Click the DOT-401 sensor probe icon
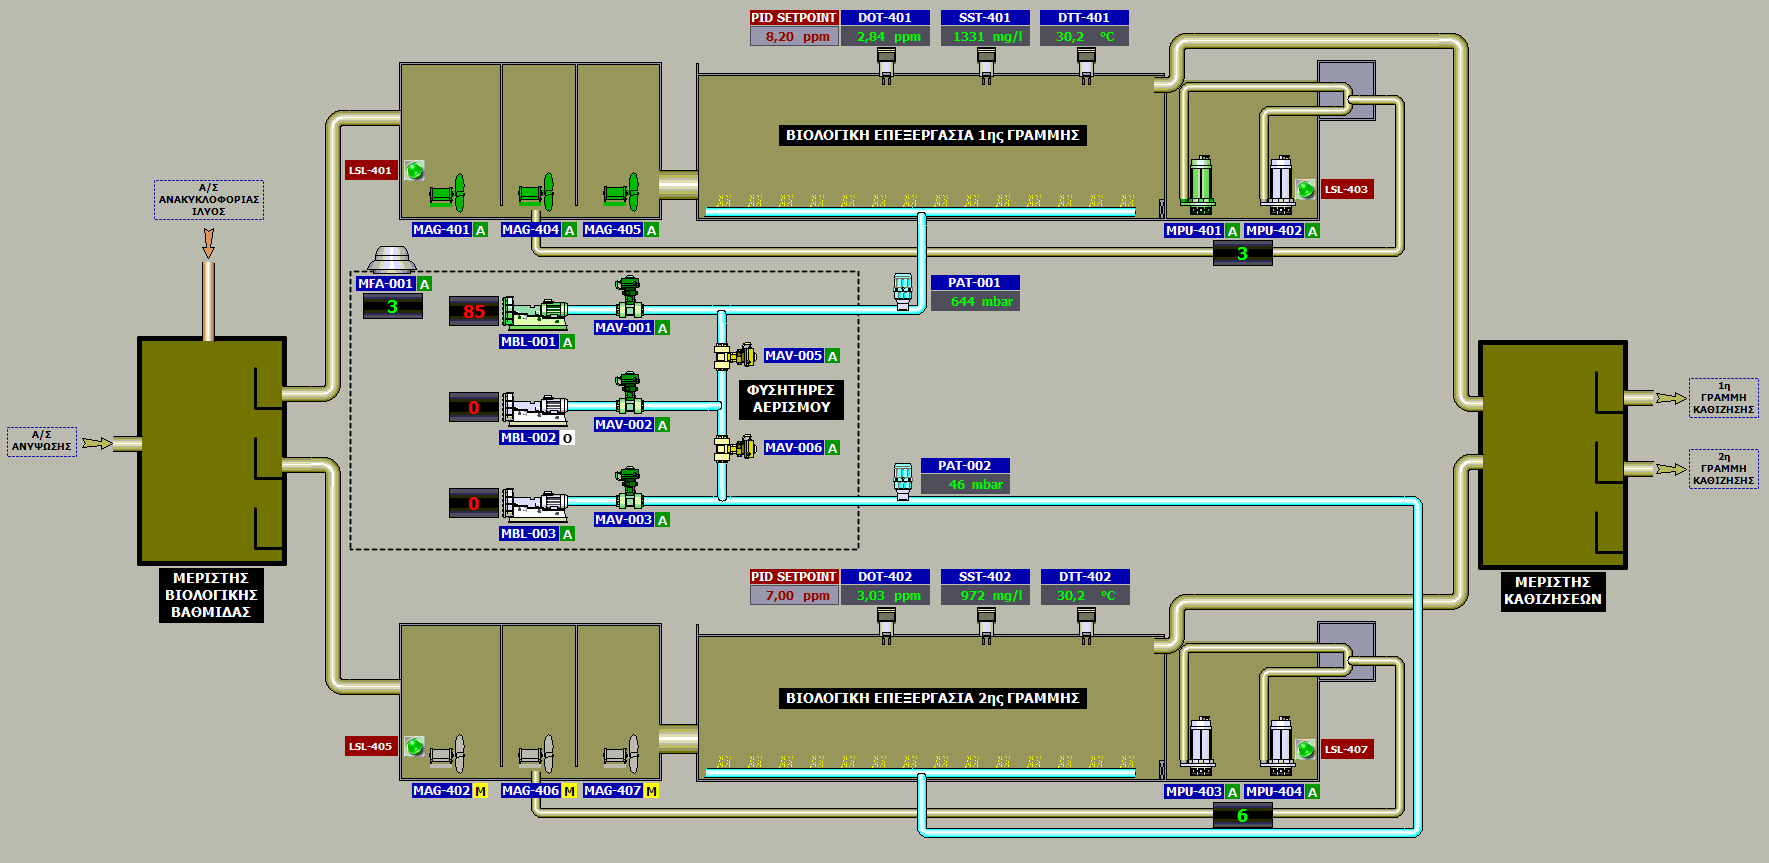Viewport: 1769px width, 863px height. (886, 64)
